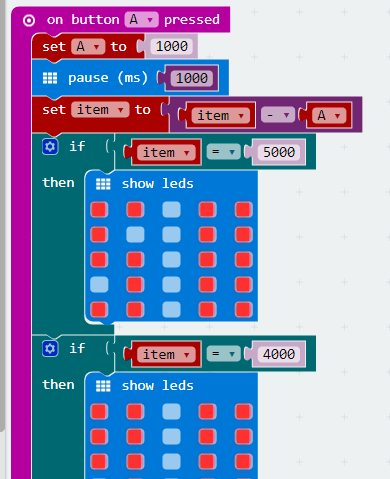Open the button A dropdown in the on button pressed block

(142, 20)
